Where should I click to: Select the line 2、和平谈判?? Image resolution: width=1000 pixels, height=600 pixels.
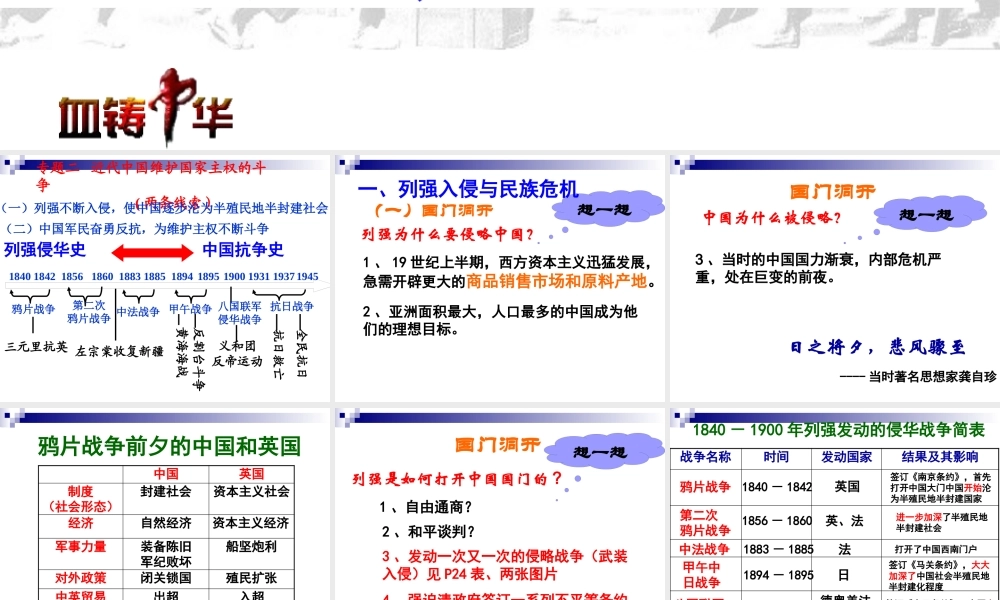tap(429, 532)
